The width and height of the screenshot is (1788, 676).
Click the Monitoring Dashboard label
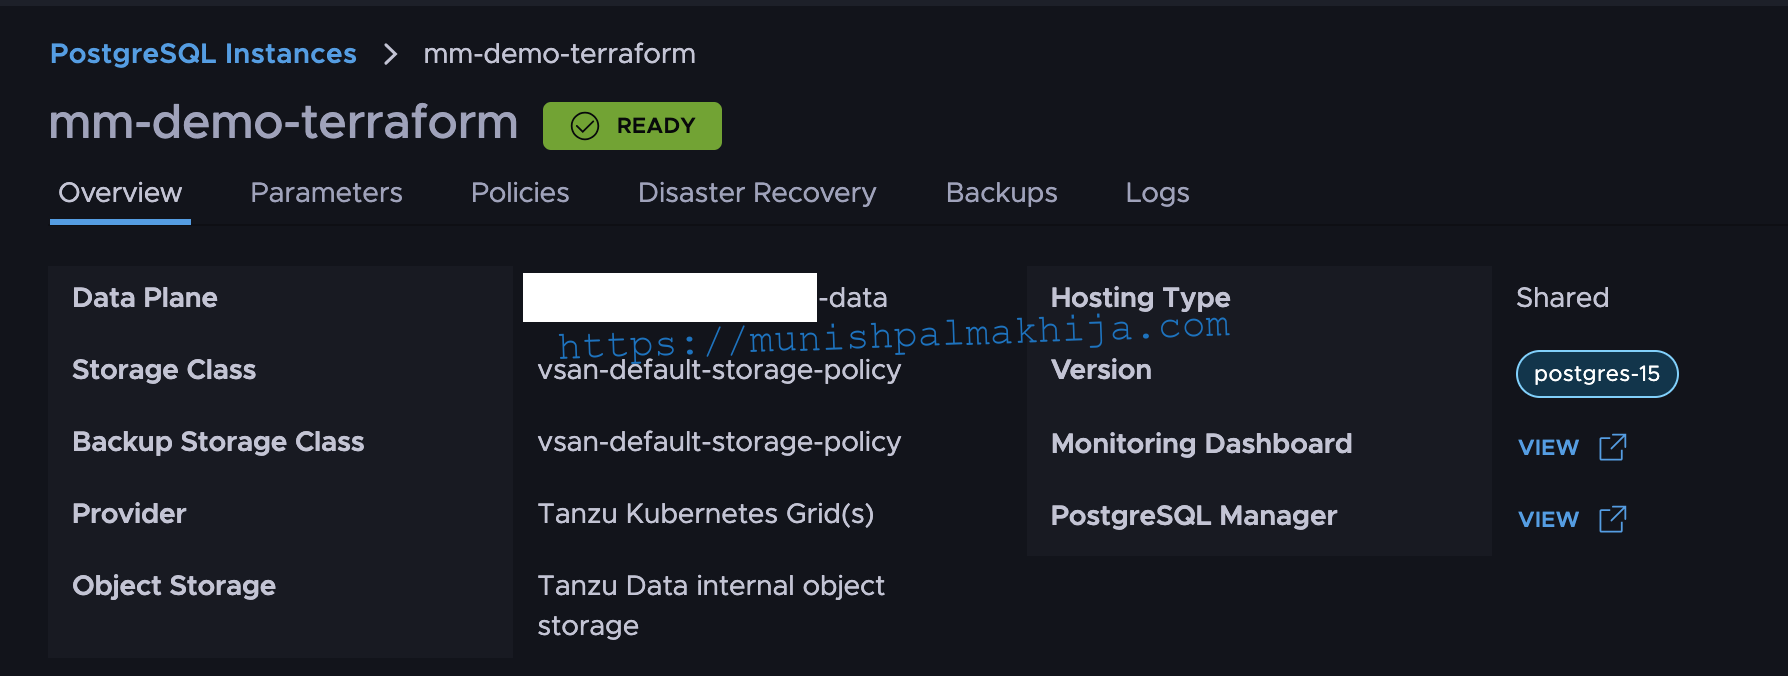click(1201, 444)
